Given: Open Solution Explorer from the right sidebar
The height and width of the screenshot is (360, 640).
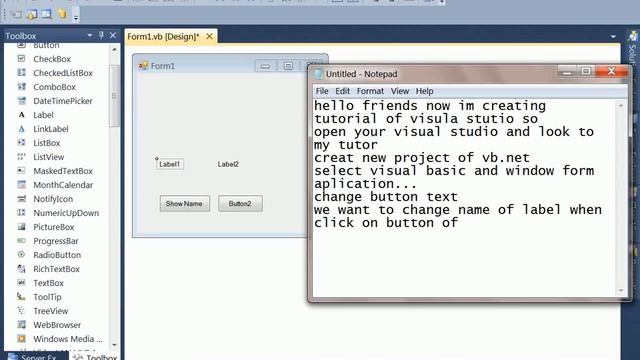Looking at the screenshot, I should click(633, 48).
